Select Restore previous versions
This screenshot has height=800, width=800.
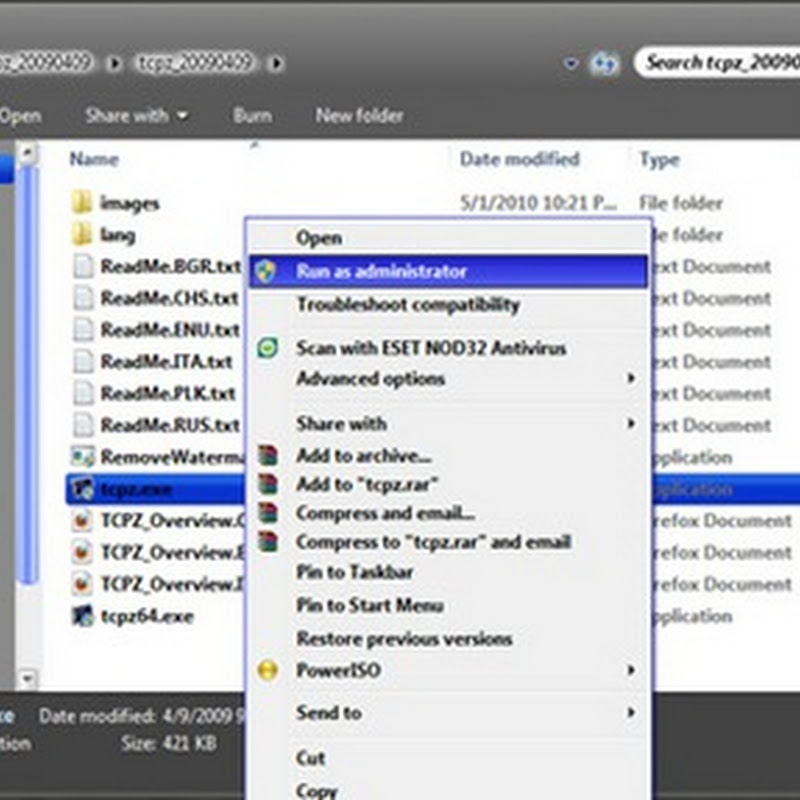[448, 638]
